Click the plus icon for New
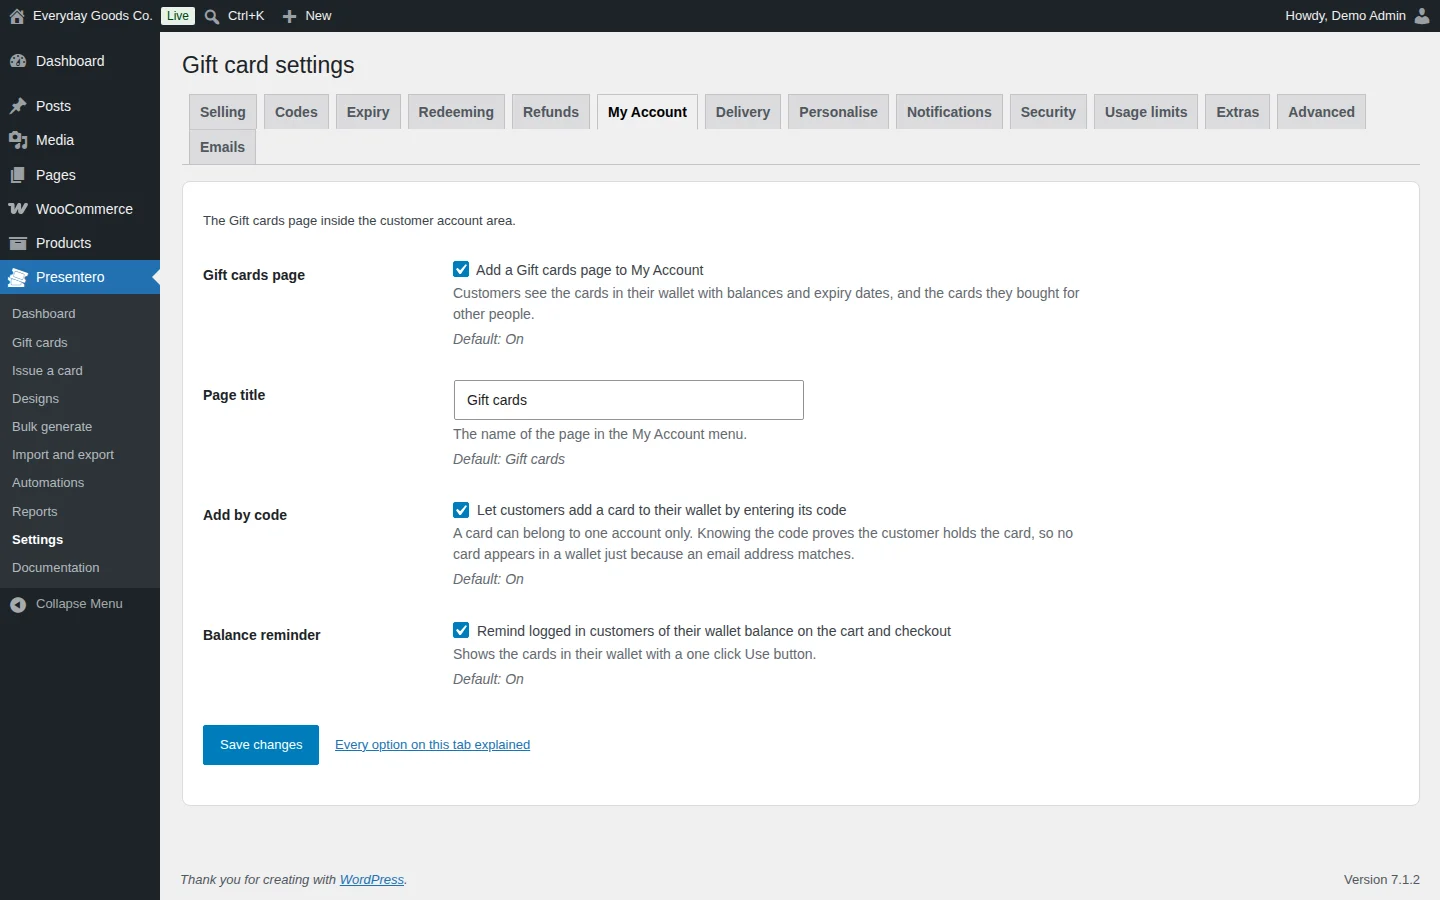The width and height of the screenshot is (1440, 900). 289,16
